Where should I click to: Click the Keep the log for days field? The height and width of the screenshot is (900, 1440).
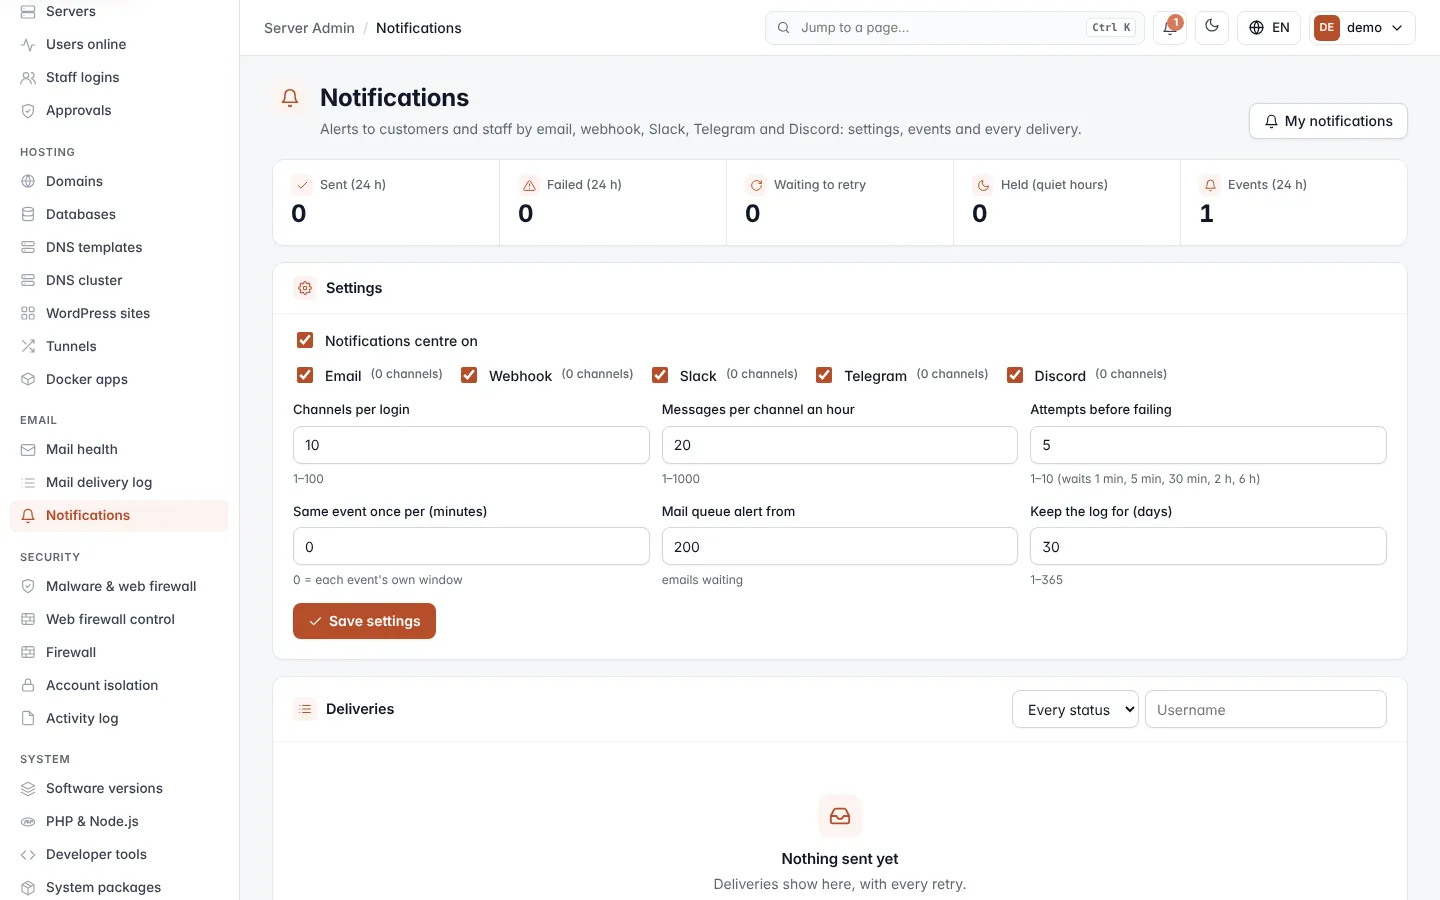coord(1208,547)
